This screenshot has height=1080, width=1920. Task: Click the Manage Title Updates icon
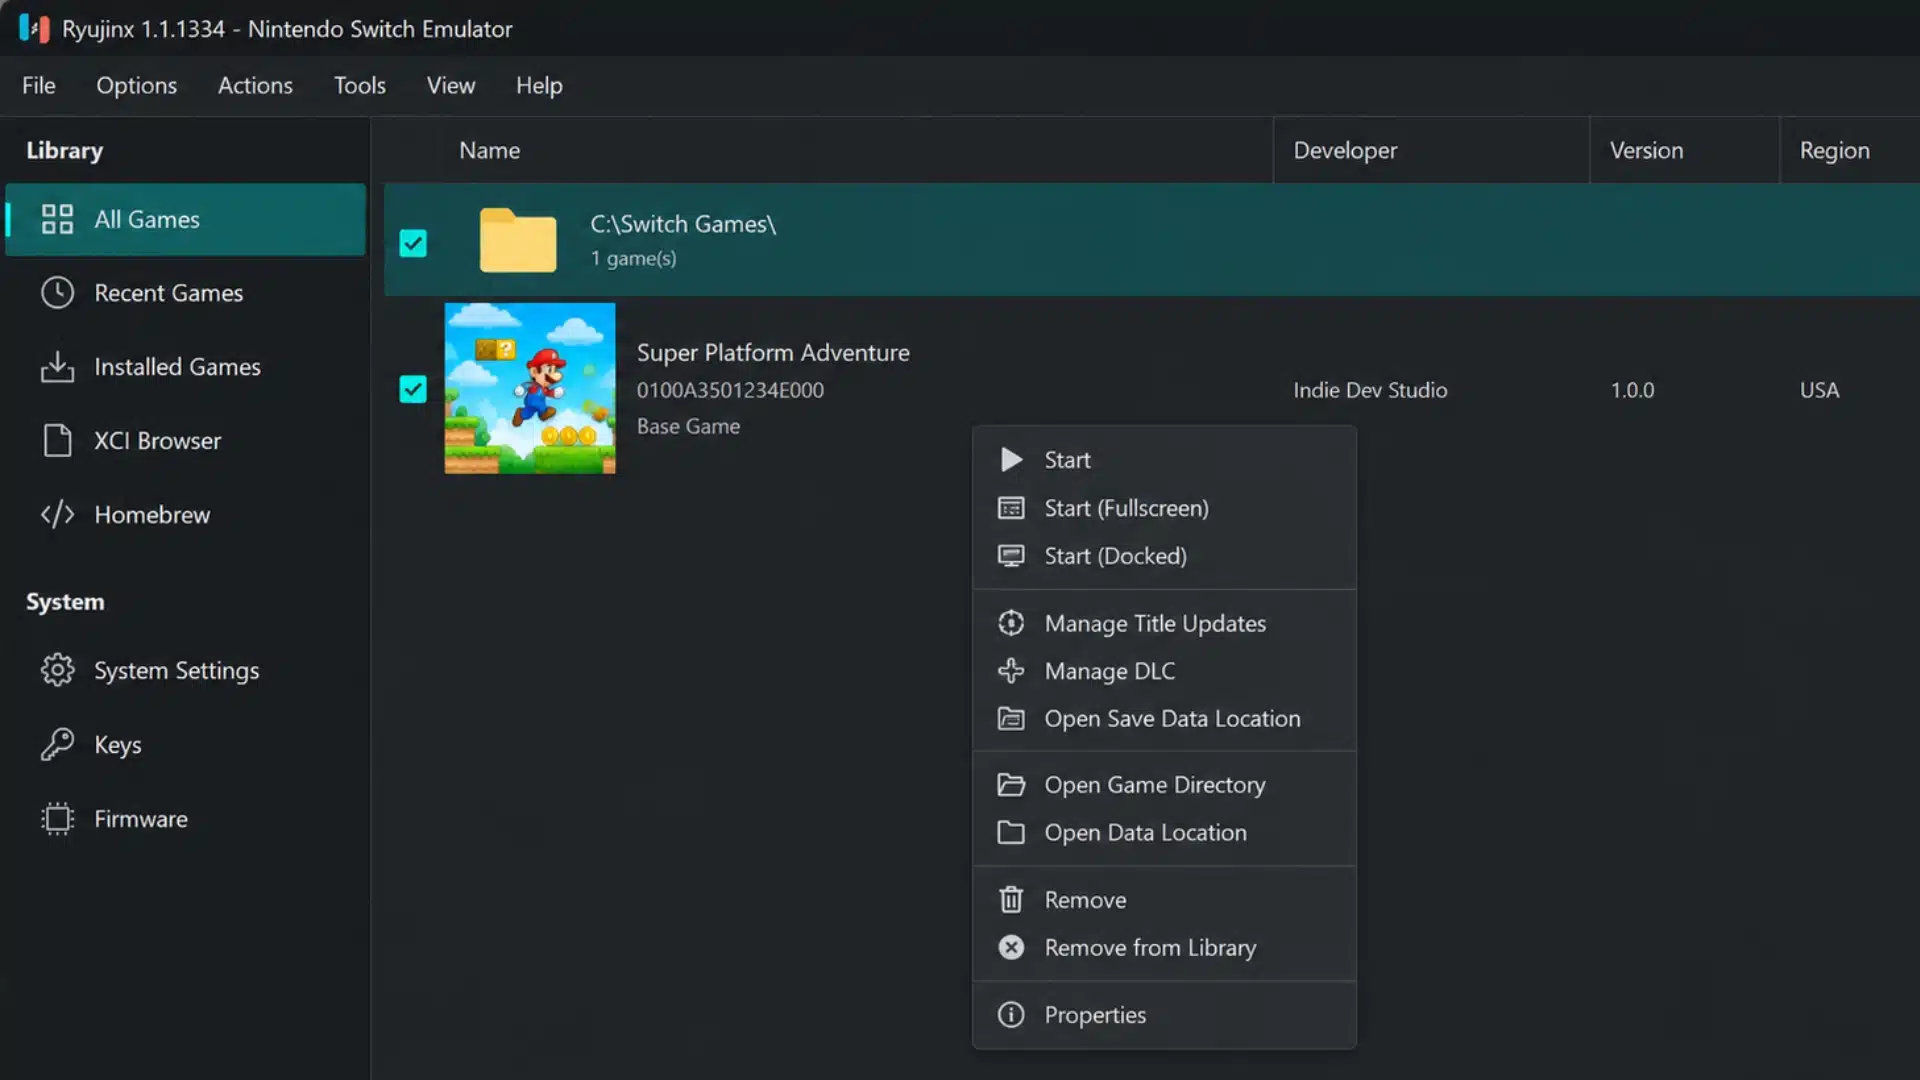point(1011,623)
